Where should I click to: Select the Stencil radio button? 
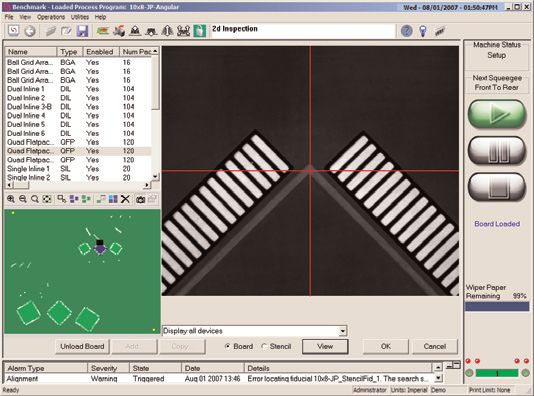pyautogui.click(x=264, y=346)
